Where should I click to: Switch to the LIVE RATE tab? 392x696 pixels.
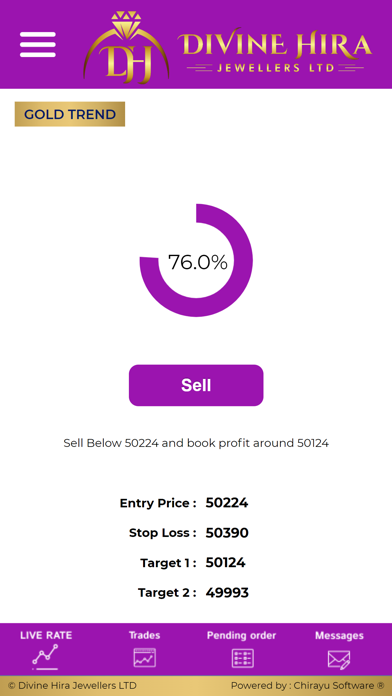pyautogui.click(x=46, y=635)
